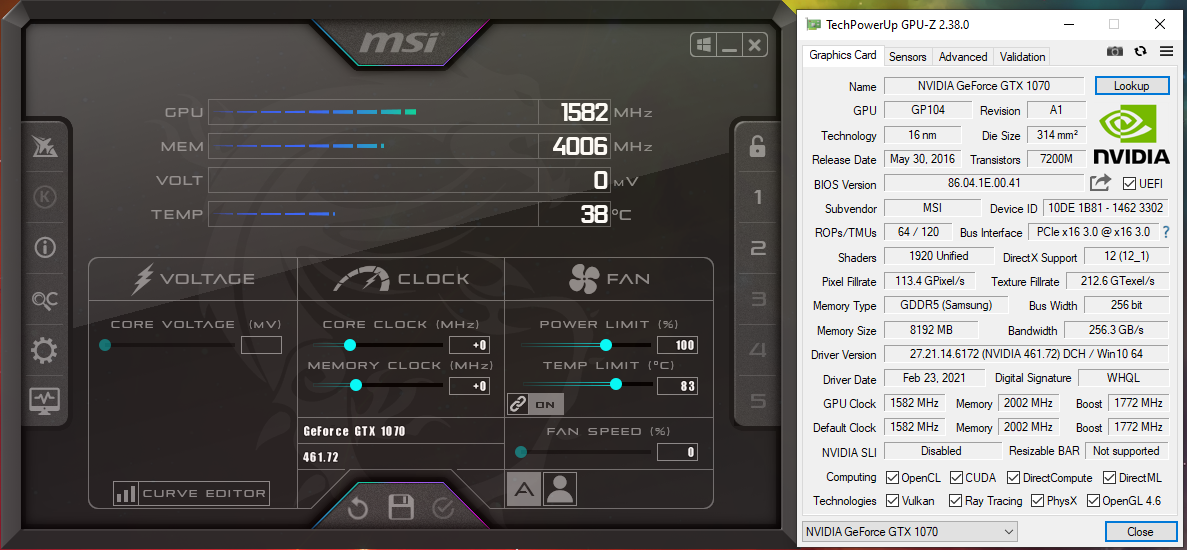Enable auto fan speed 'A' button
This screenshot has height=550, width=1187.
[x=523, y=489]
